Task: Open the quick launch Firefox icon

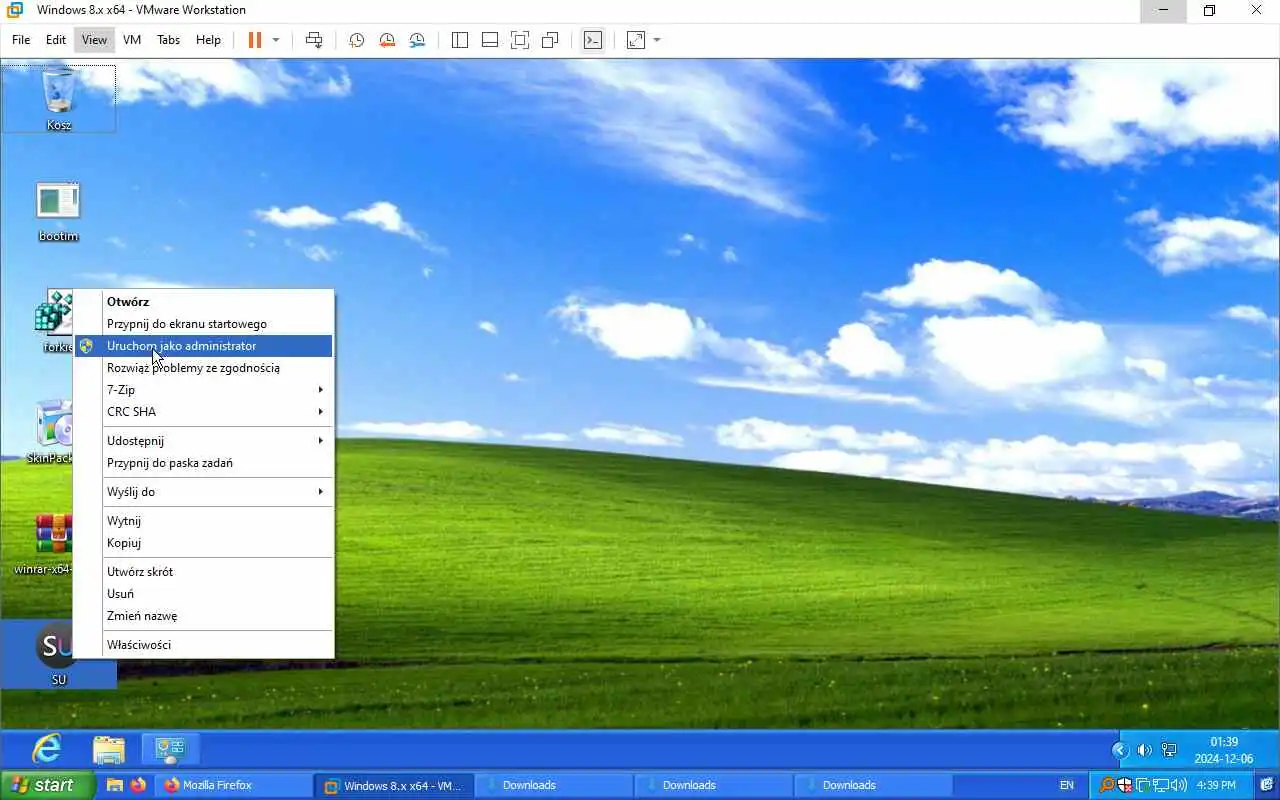Action: tap(137, 785)
